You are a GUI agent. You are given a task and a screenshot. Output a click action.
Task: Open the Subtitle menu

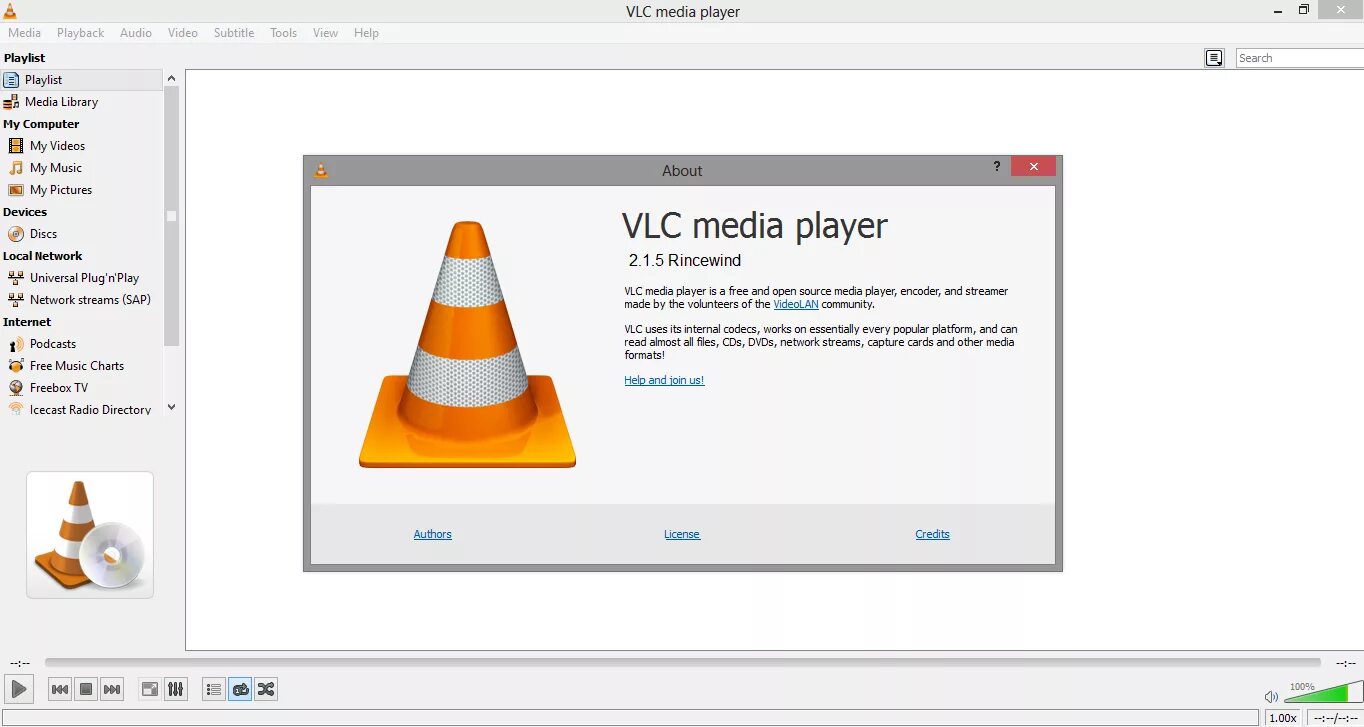pyautogui.click(x=234, y=33)
